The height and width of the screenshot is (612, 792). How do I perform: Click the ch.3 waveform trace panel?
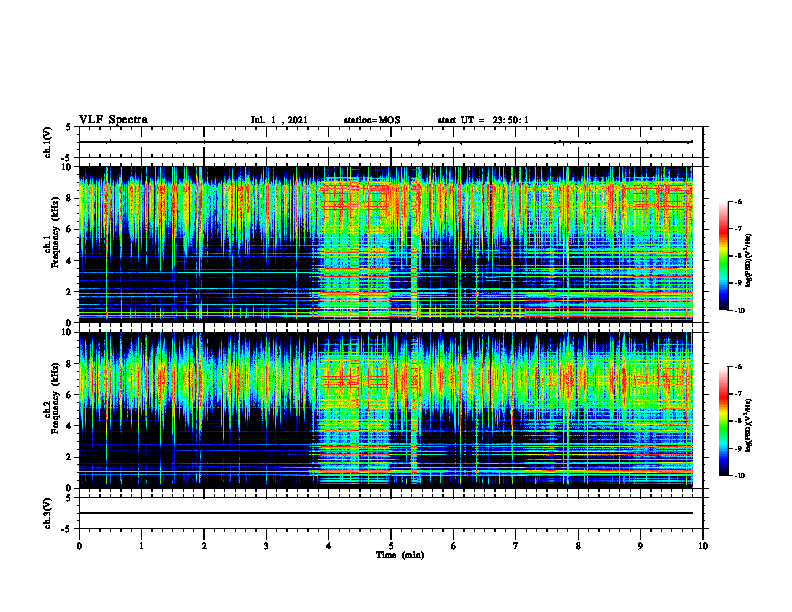[x=391, y=513]
